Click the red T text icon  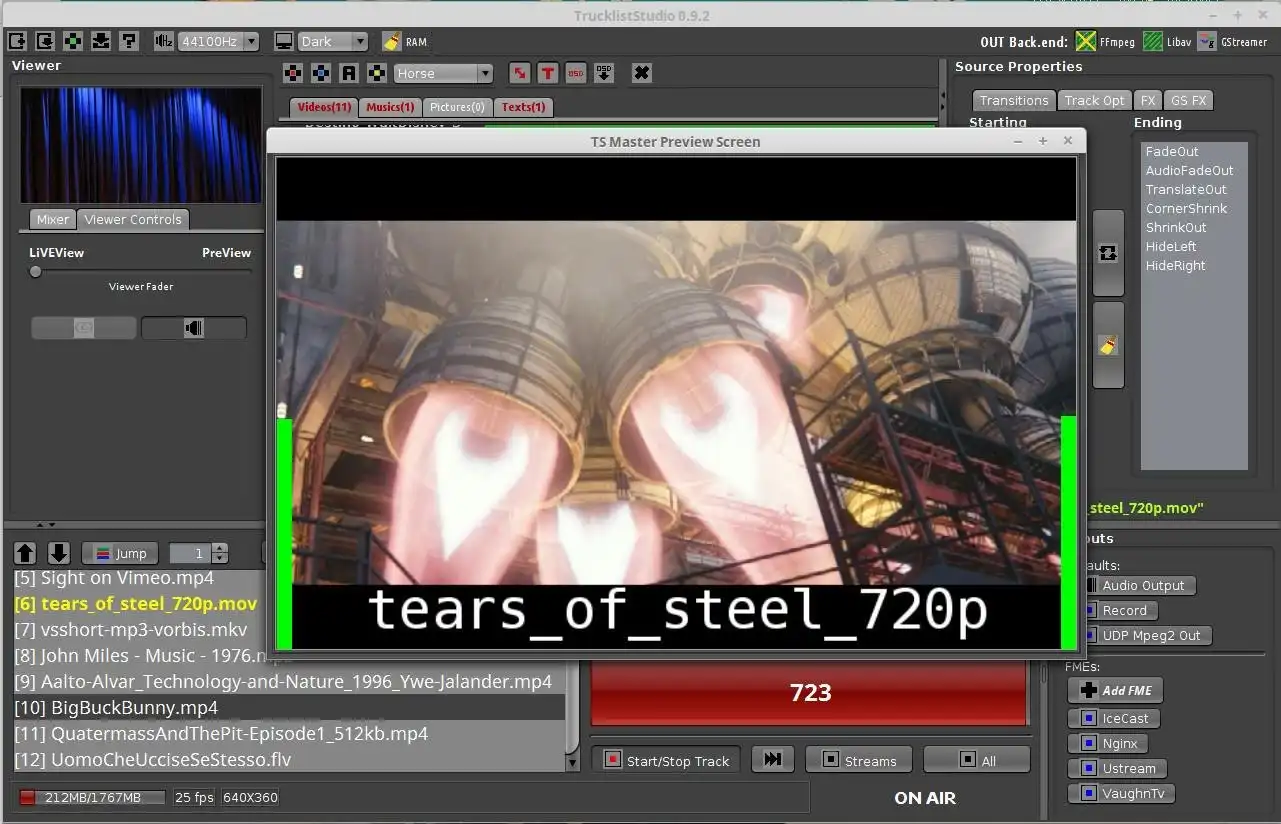point(547,73)
